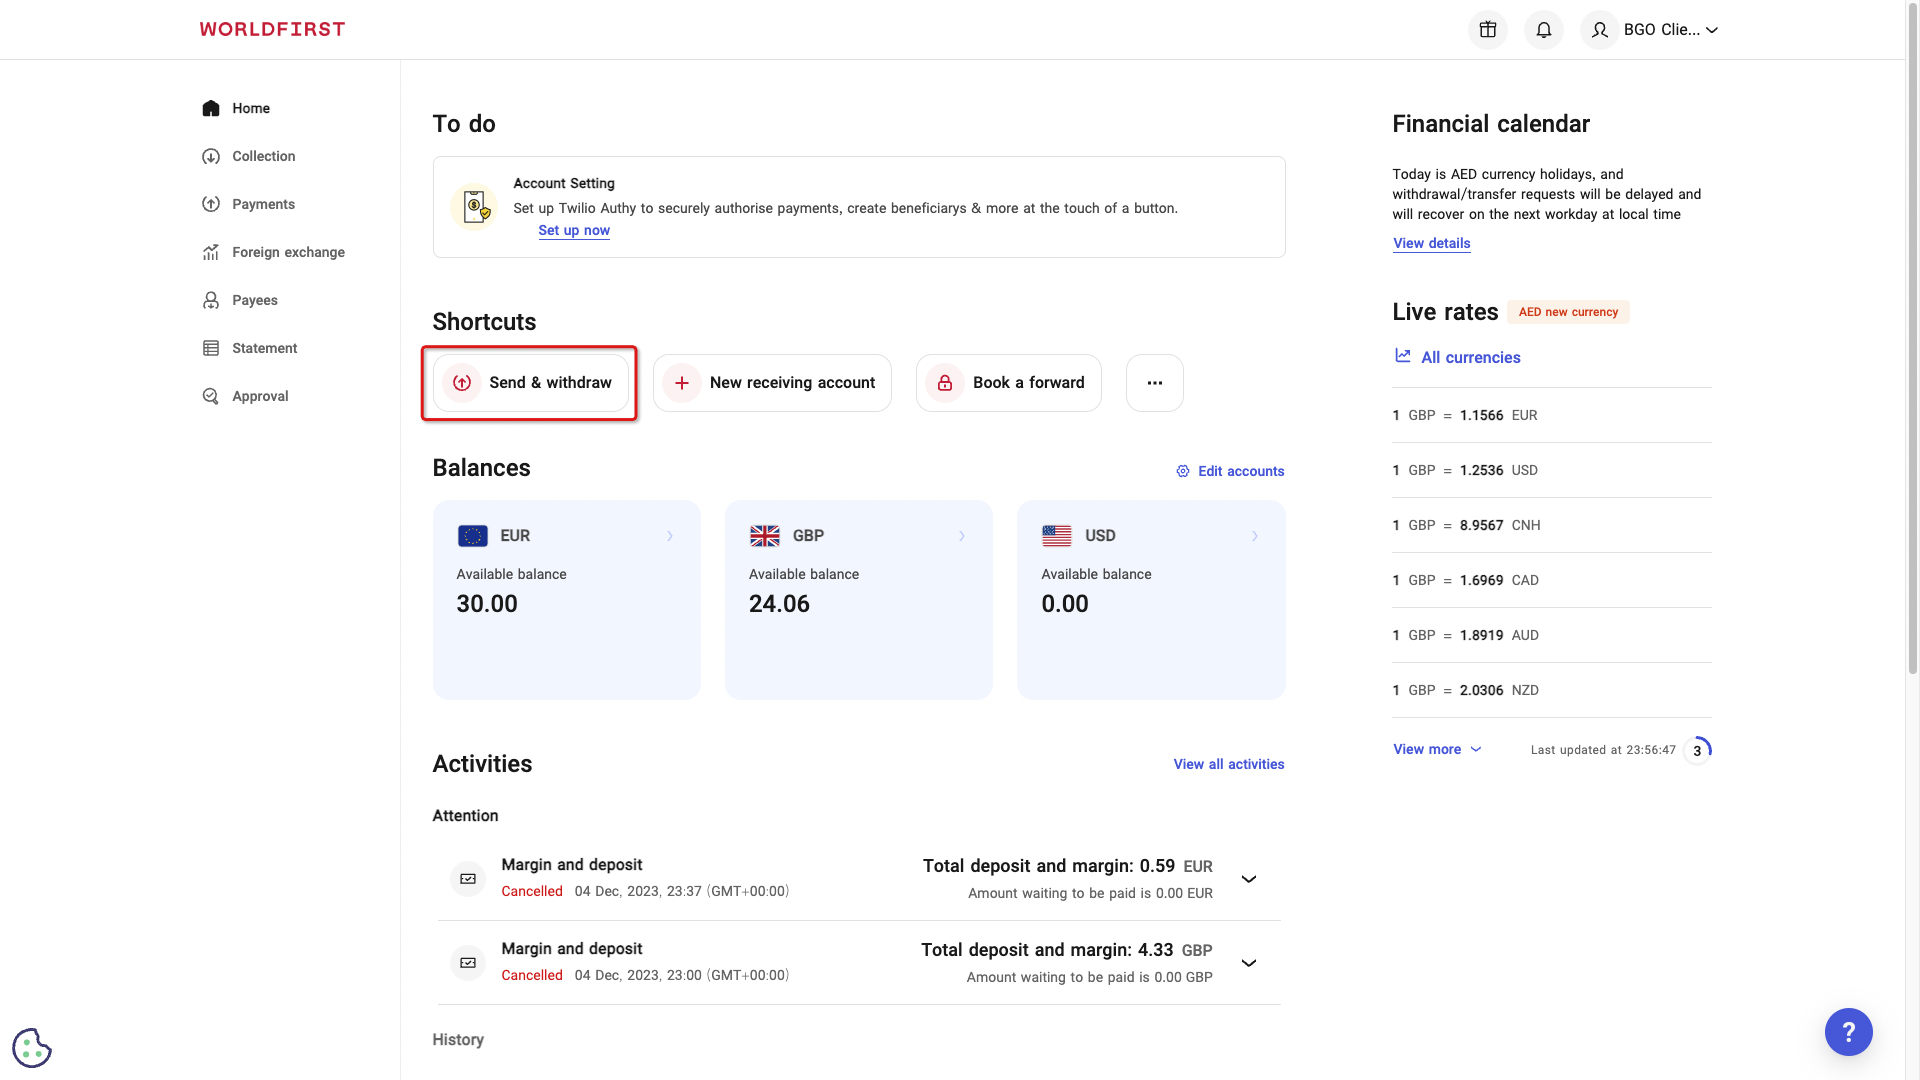
Task: Click Send & withdraw shortcut
Action: pos(529,382)
